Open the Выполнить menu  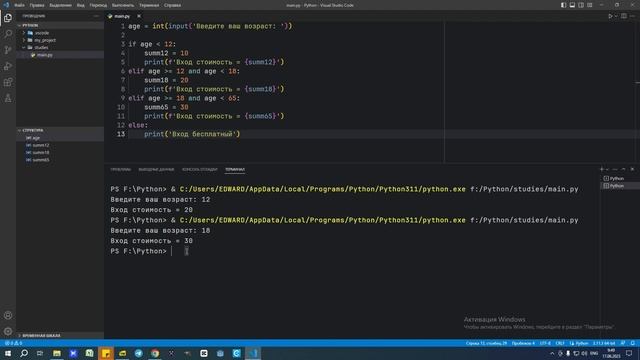[123, 5]
